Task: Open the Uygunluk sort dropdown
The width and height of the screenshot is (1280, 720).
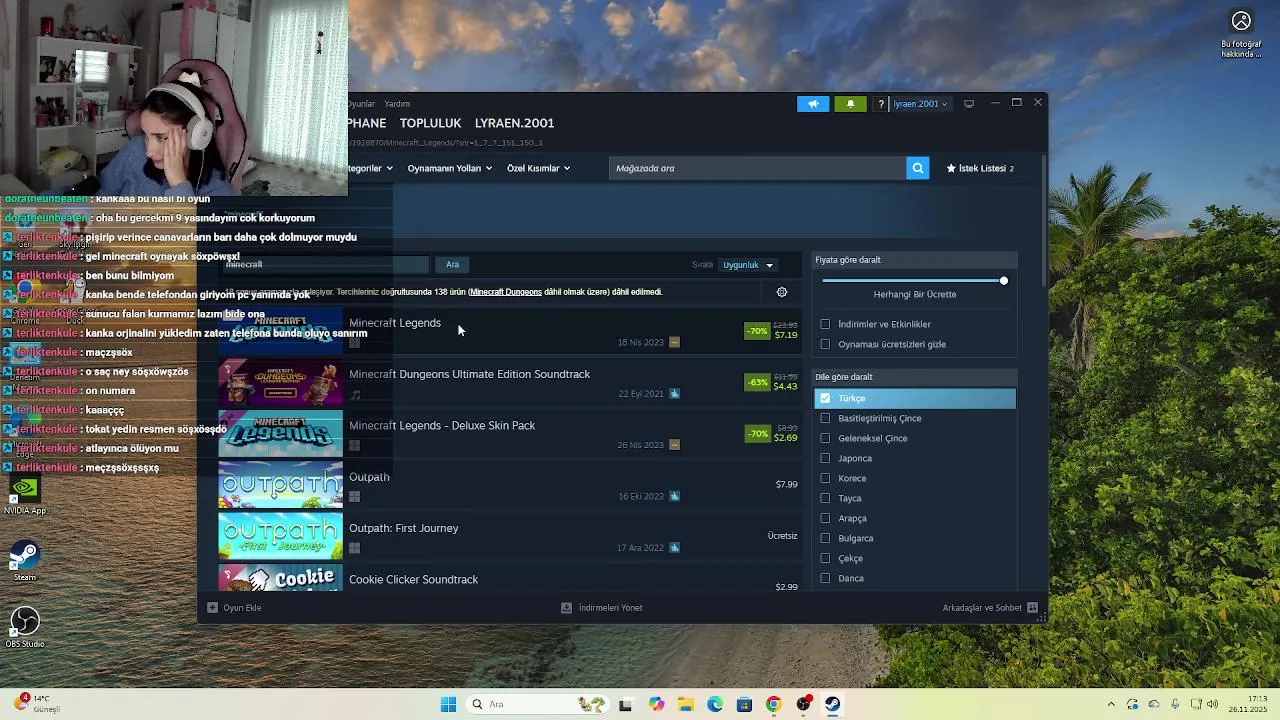Action: pyautogui.click(x=749, y=265)
